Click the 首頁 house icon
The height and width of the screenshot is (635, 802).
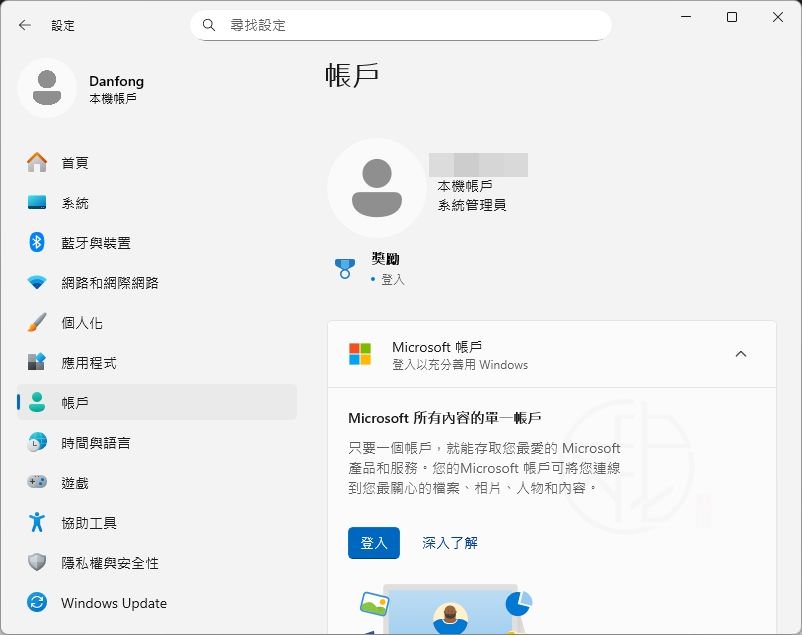[37, 163]
